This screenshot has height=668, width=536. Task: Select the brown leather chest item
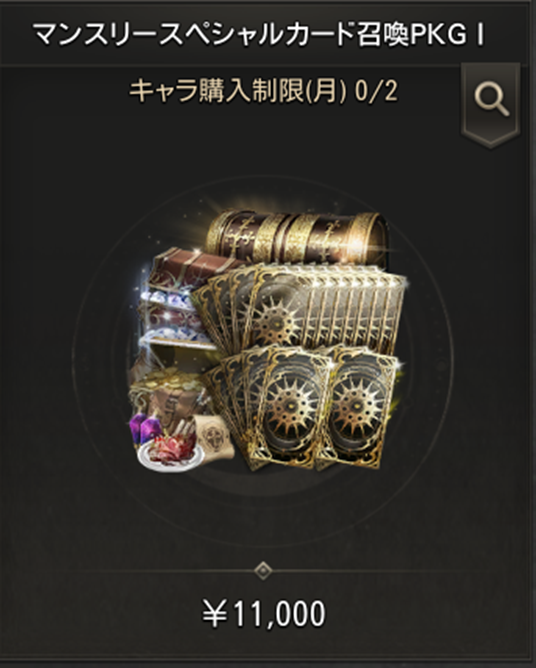click(187, 267)
